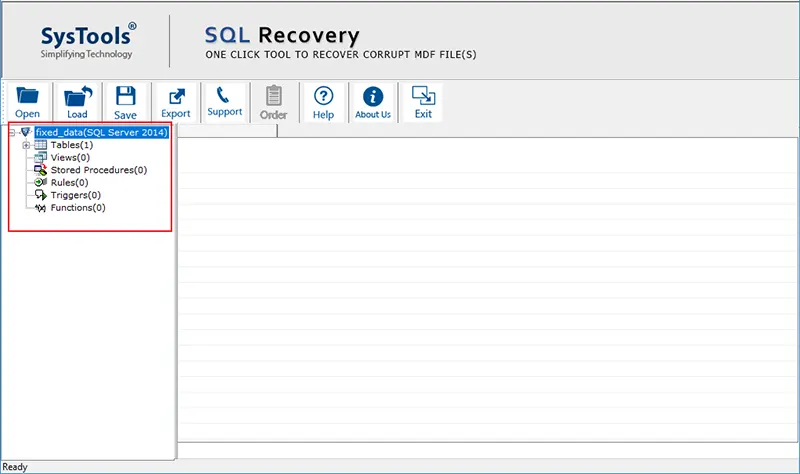Click the empty tab above data grid
Viewport: 800px width, 474px height.
(x=227, y=131)
